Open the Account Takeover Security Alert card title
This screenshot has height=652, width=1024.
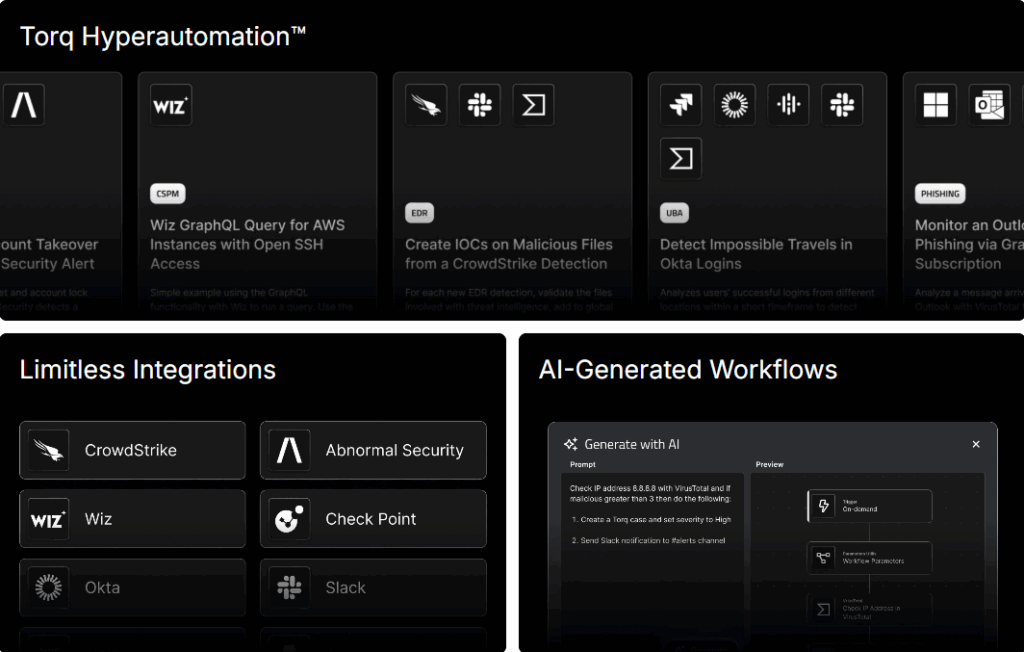coord(49,254)
